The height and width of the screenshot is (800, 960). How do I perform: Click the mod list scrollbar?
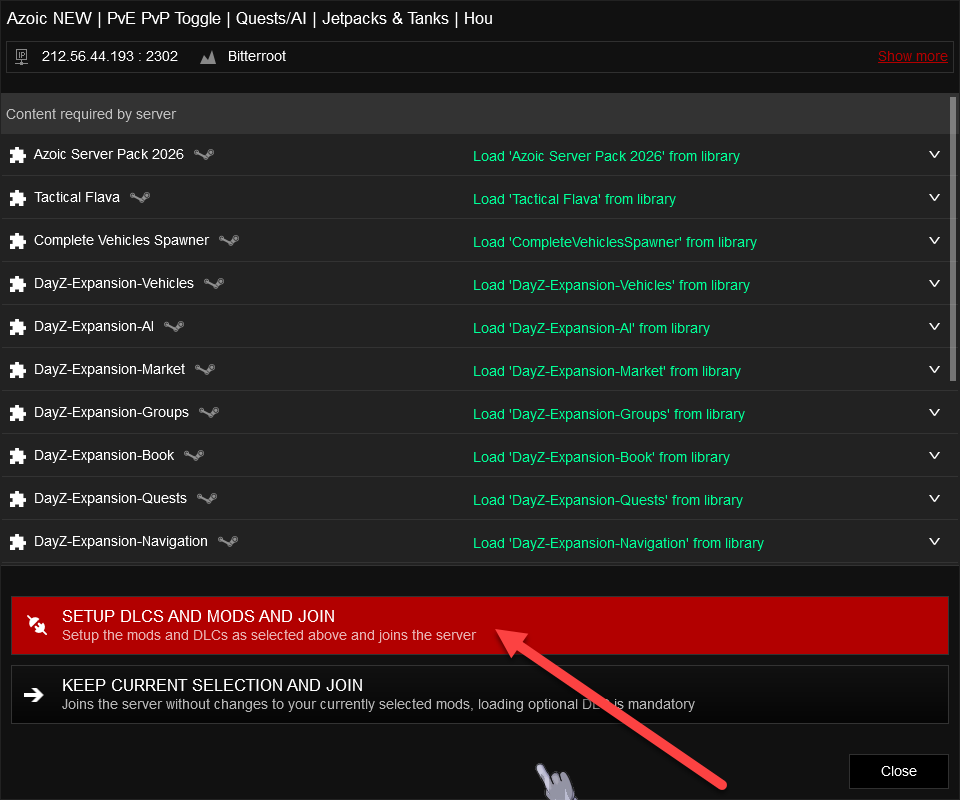pos(953,239)
